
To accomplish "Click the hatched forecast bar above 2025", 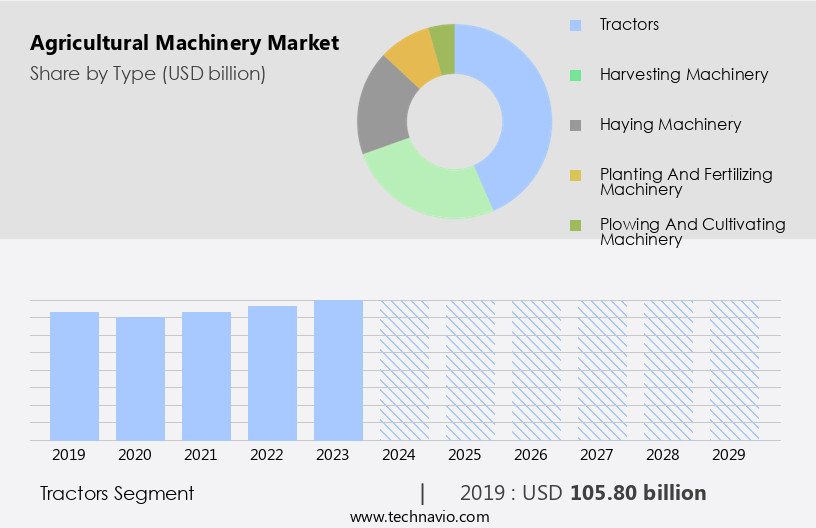I will [x=470, y=370].
